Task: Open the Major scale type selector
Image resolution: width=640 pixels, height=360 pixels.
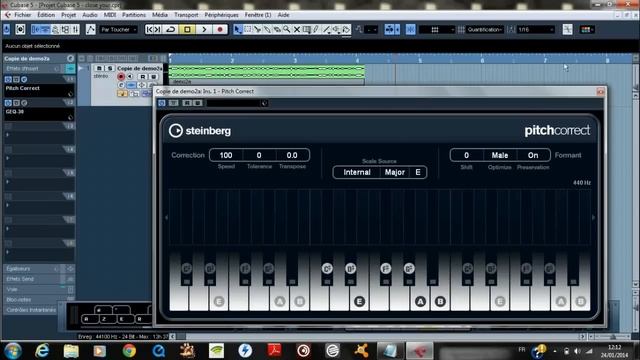Action: coord(395,172)
